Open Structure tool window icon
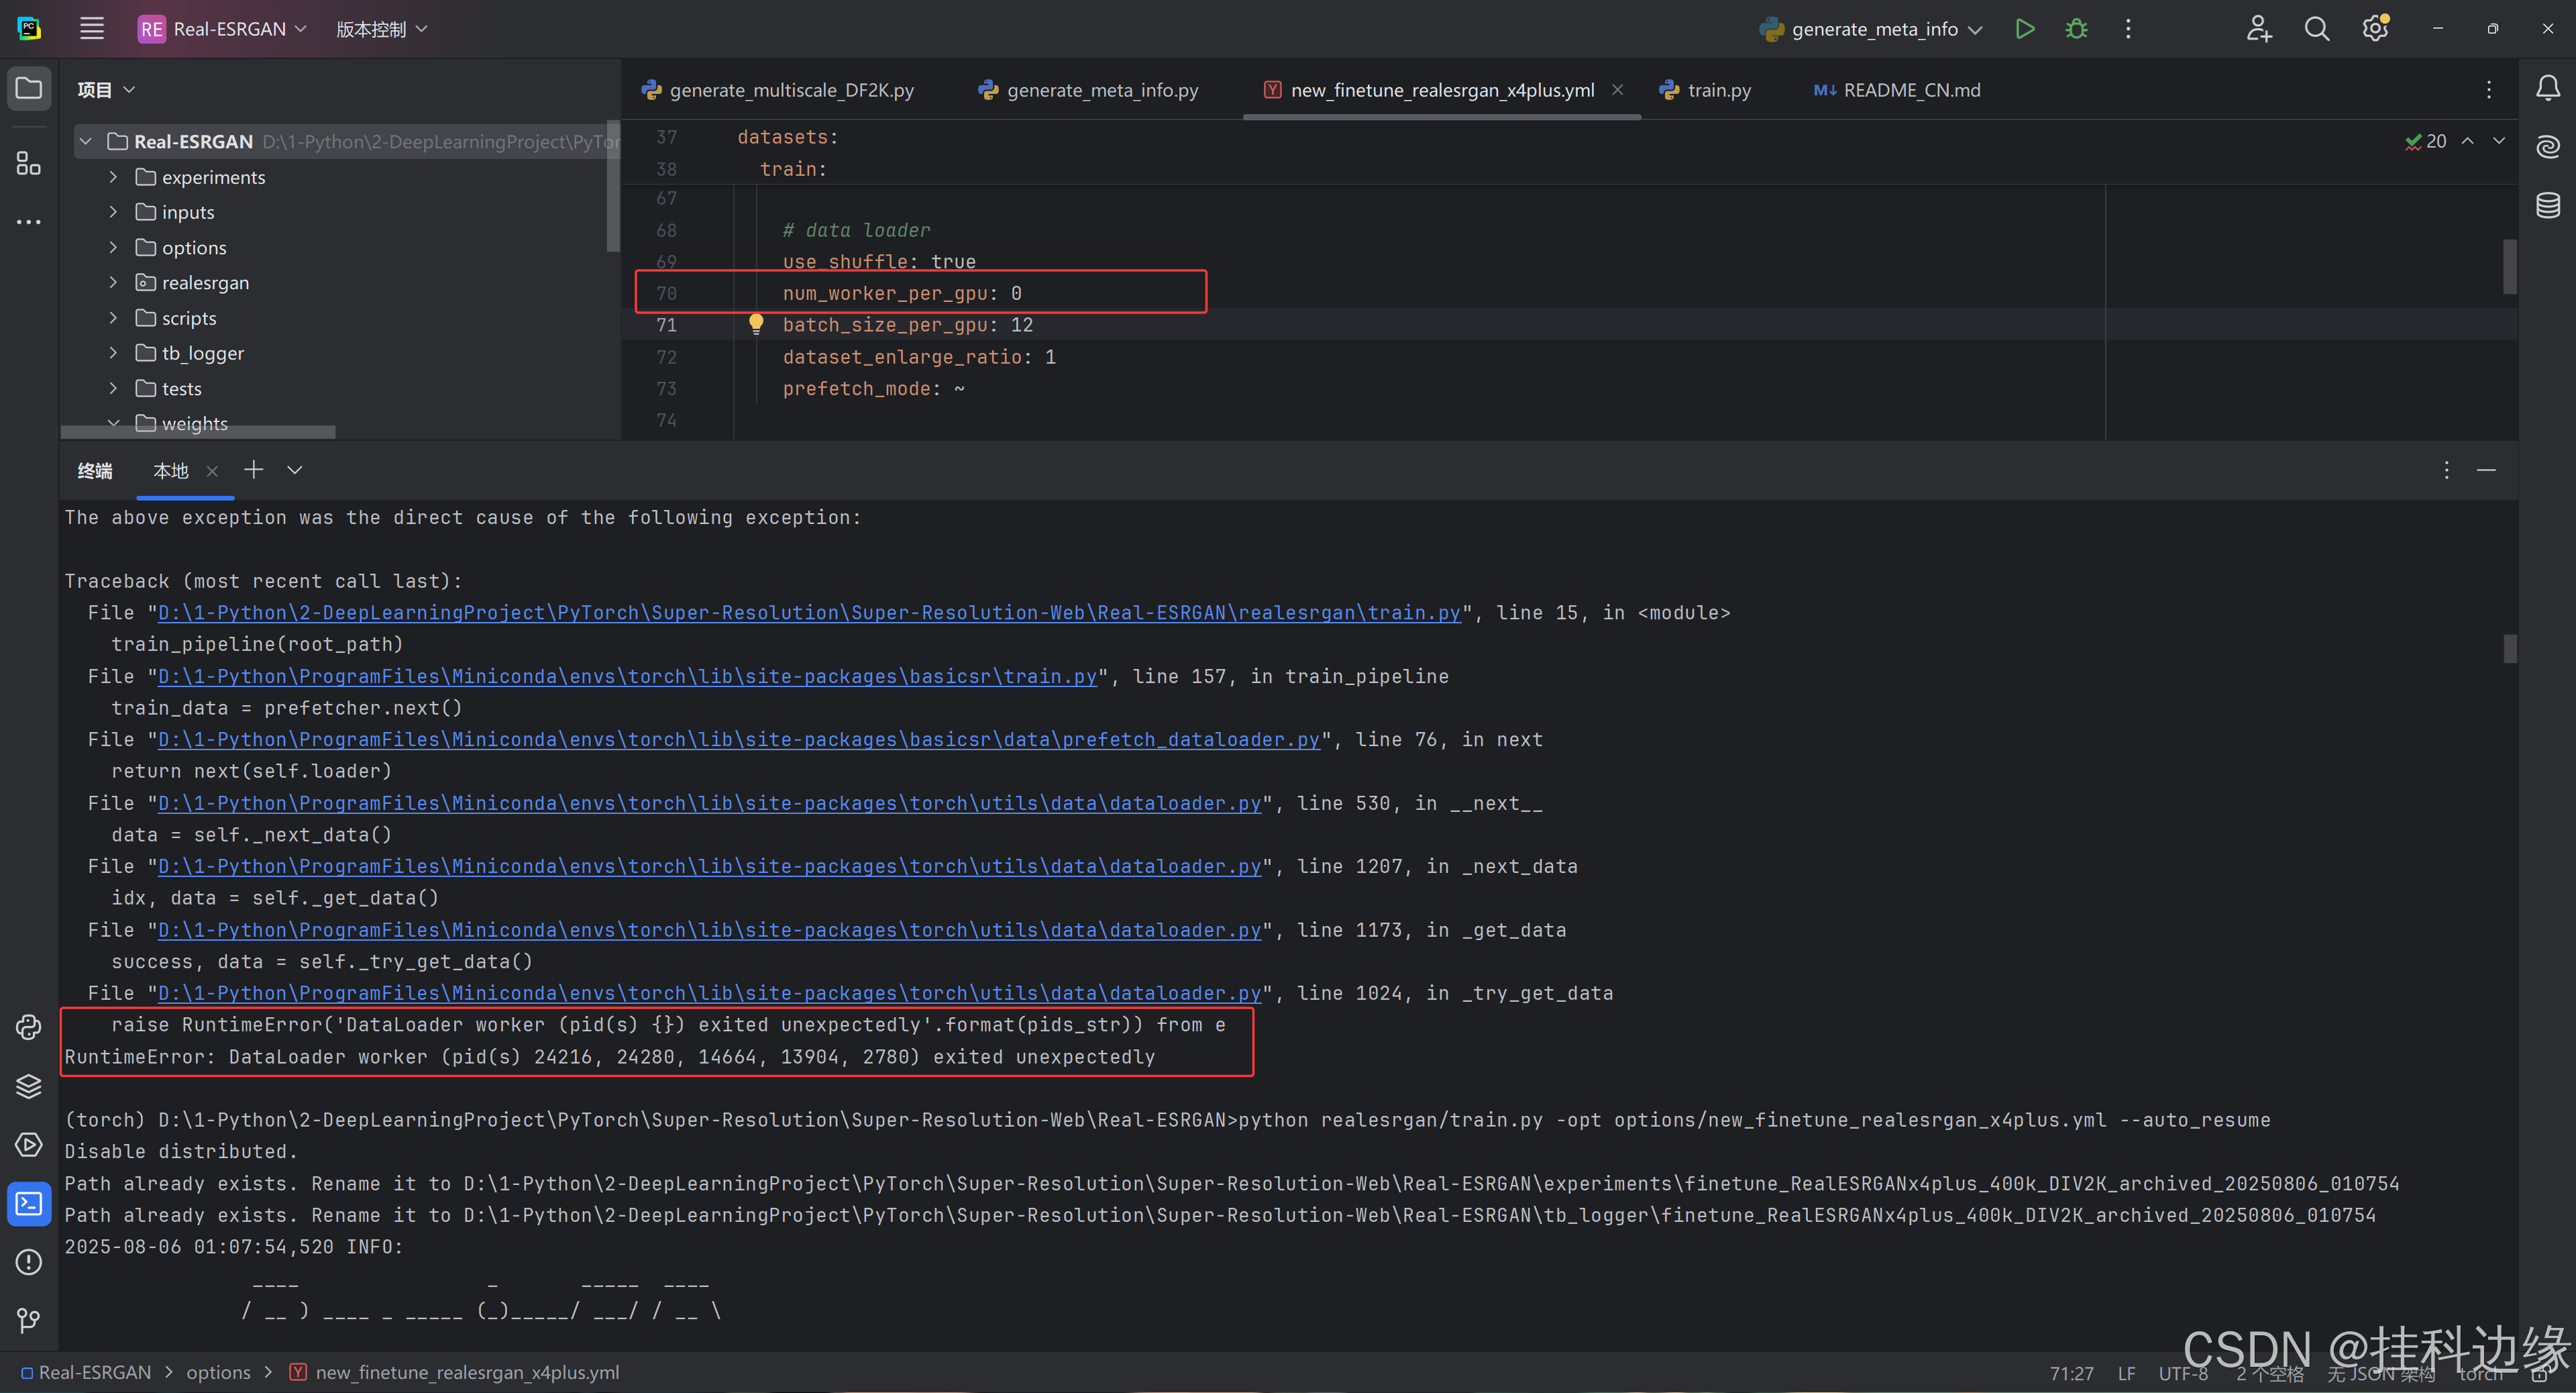2576x1393 pixels. [x=29, y=163]
